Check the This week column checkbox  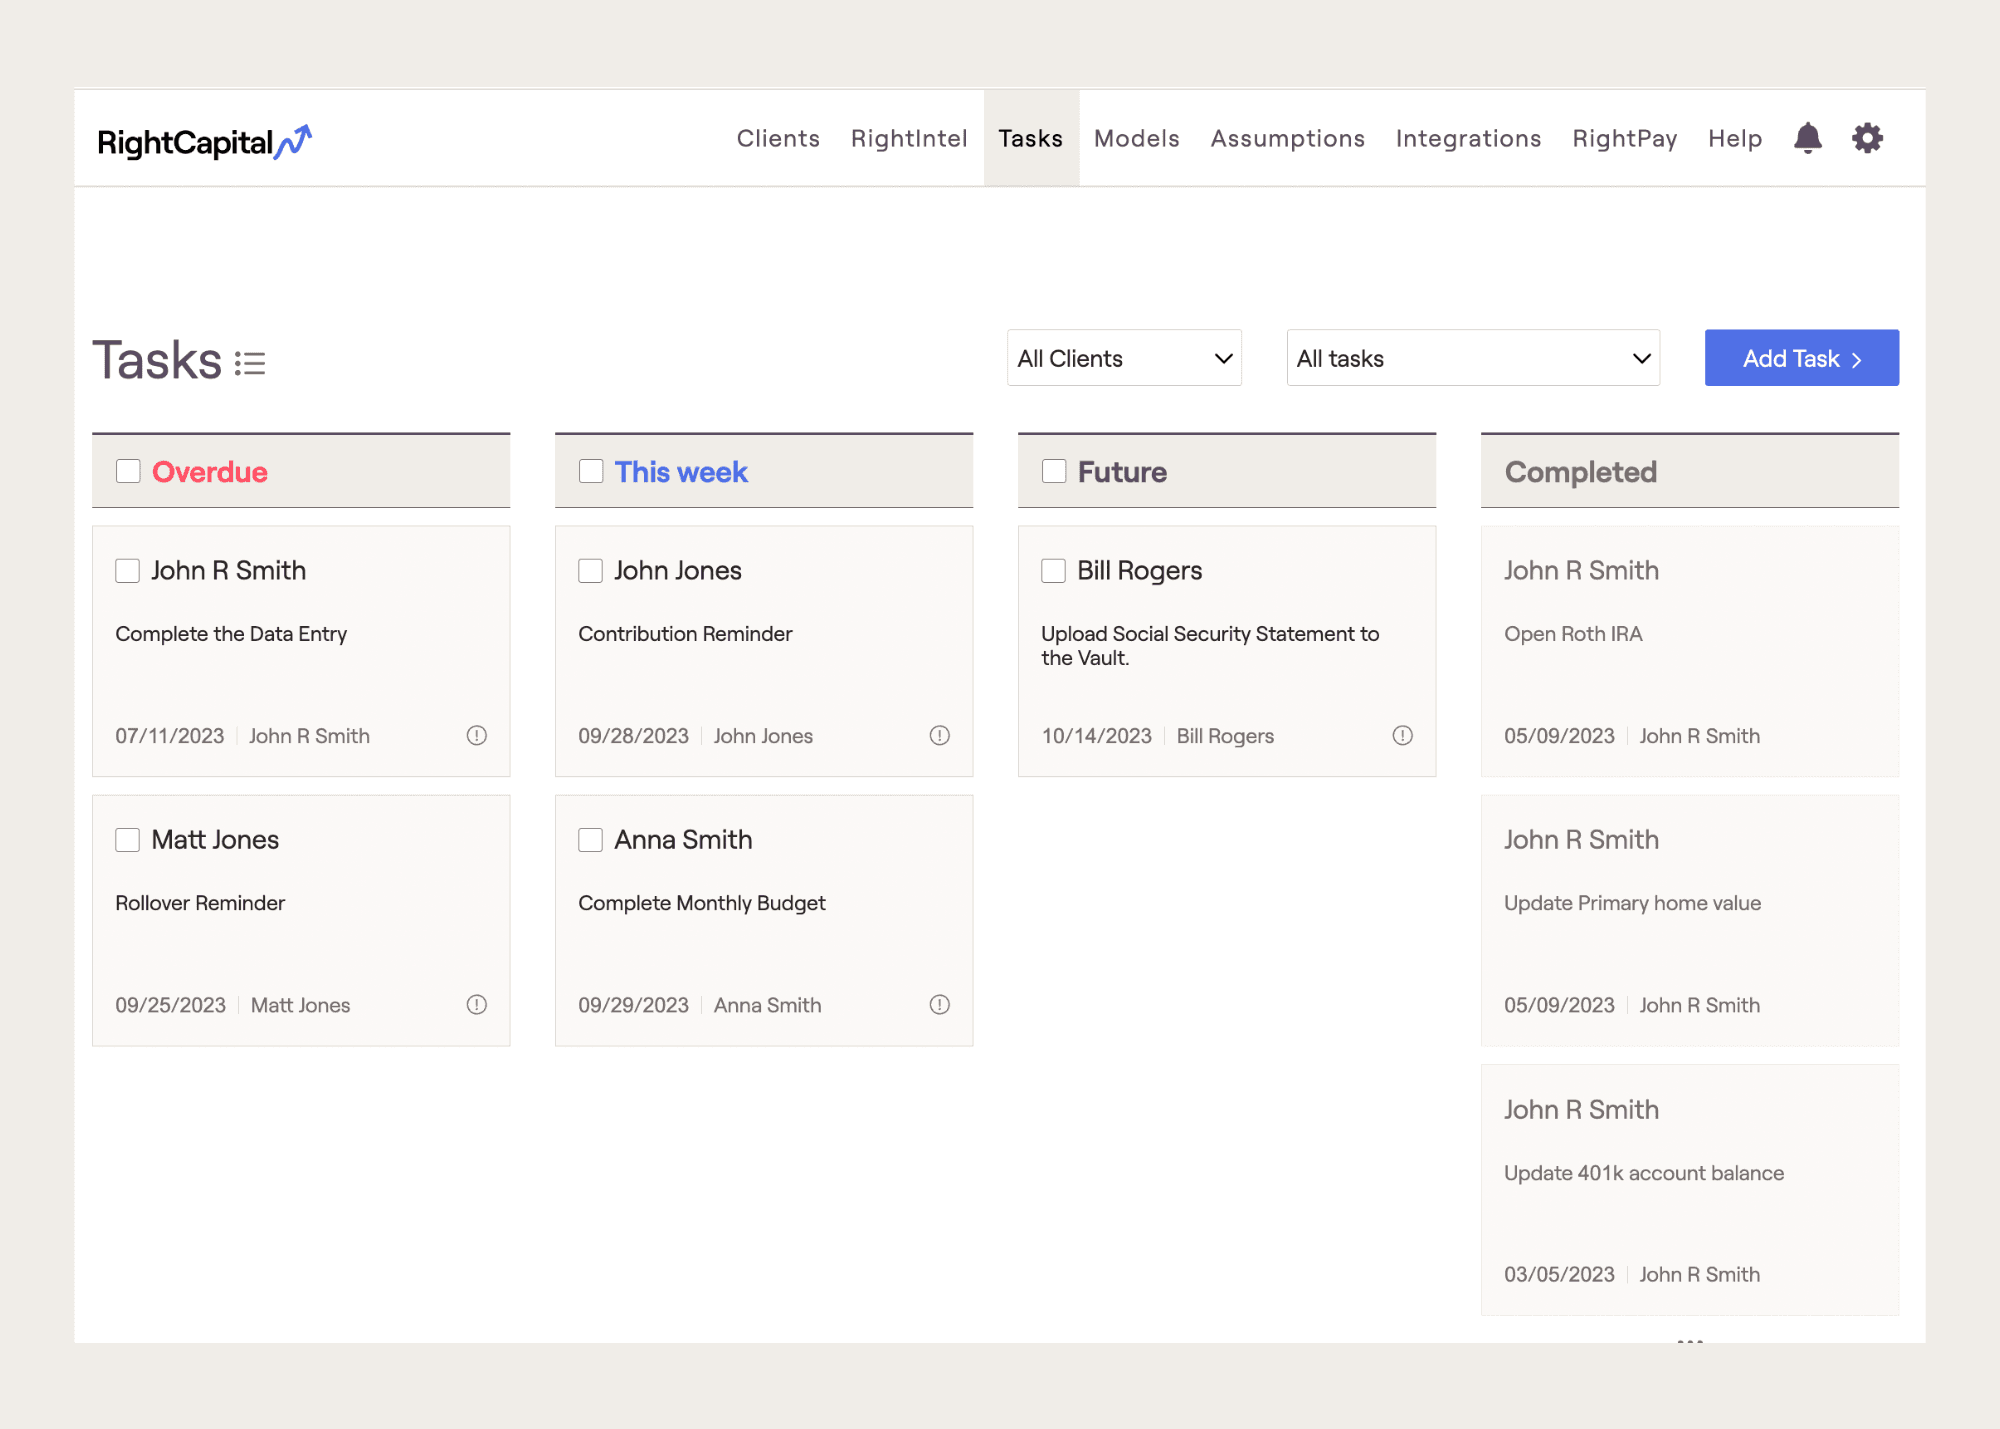point(591,471)
